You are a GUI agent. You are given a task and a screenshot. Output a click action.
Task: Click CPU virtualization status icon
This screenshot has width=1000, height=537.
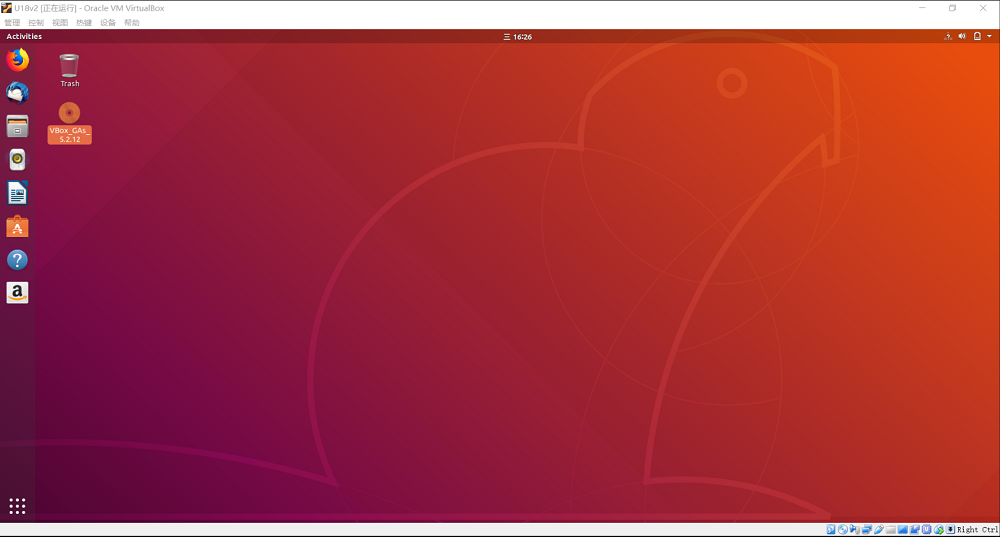(x=927, y=529)
